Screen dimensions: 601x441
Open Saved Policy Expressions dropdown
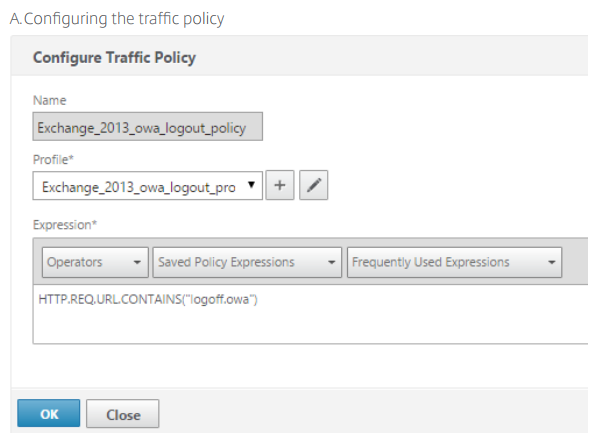point(246,262)
